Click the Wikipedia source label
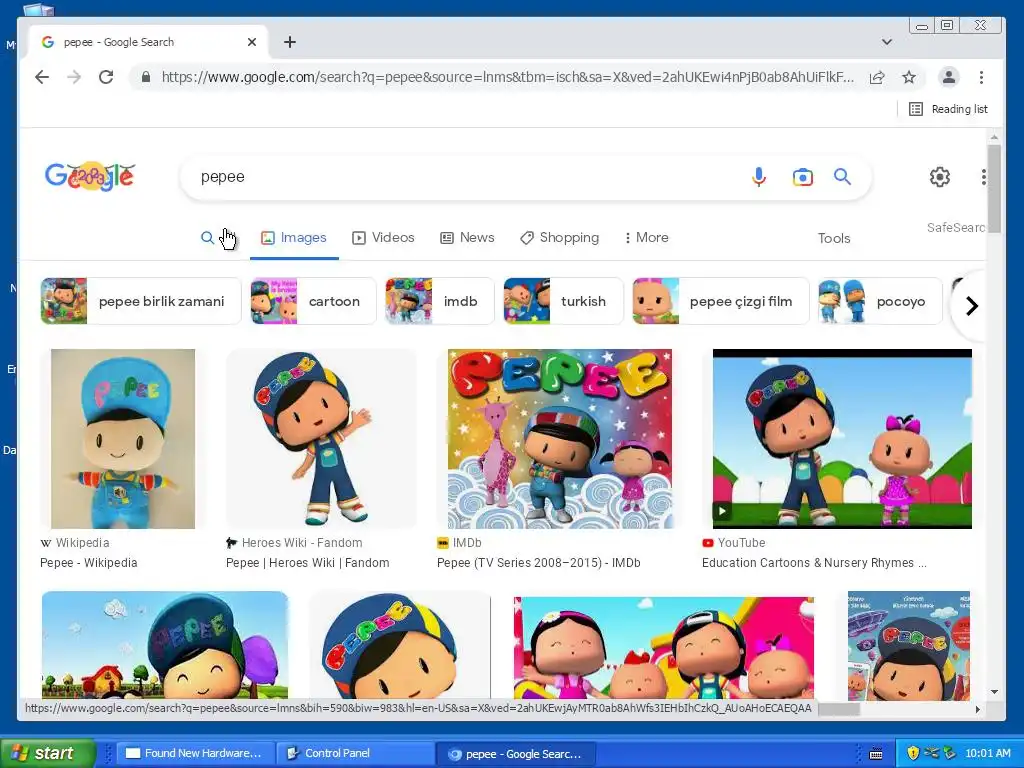Viewport: 1024px width, 768px height. 75,543
